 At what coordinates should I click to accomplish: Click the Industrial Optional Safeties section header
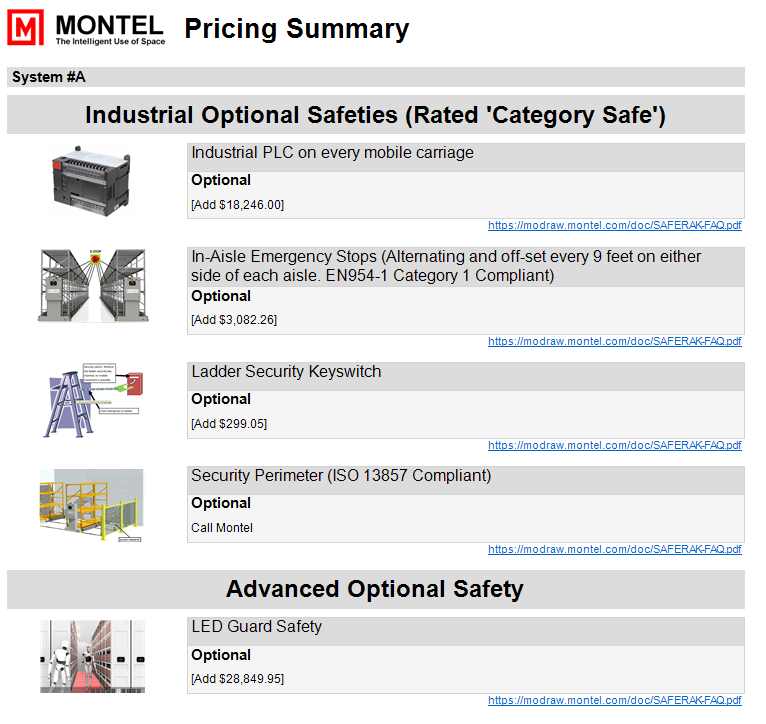click(x=375, y=115)
